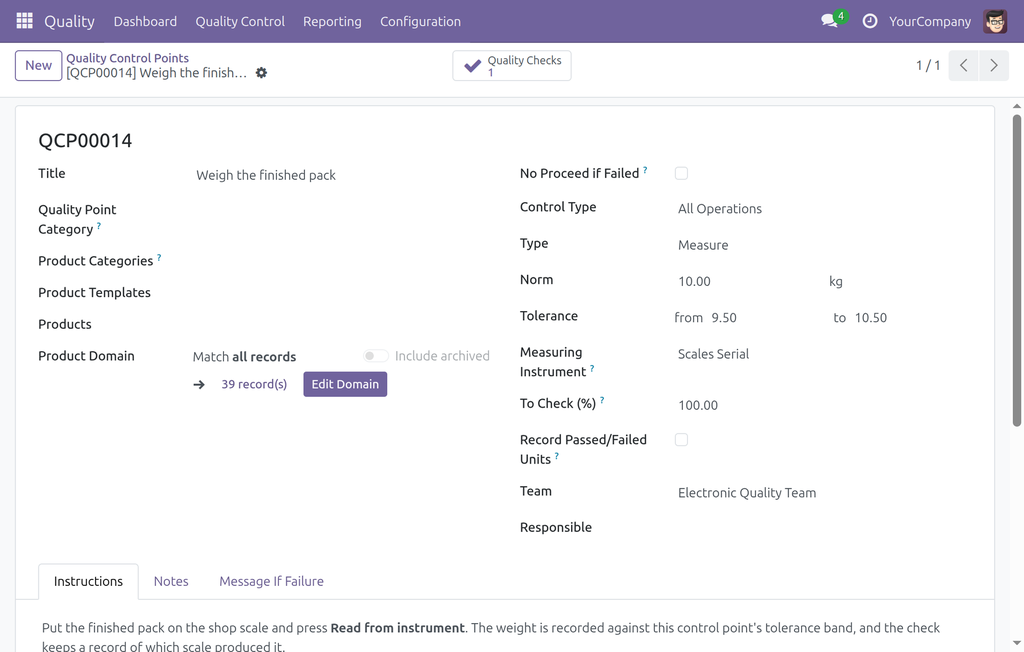Open the Control Type dropdown
Viewport: 1024px width, 652px height.
click(x=823, y=208)
